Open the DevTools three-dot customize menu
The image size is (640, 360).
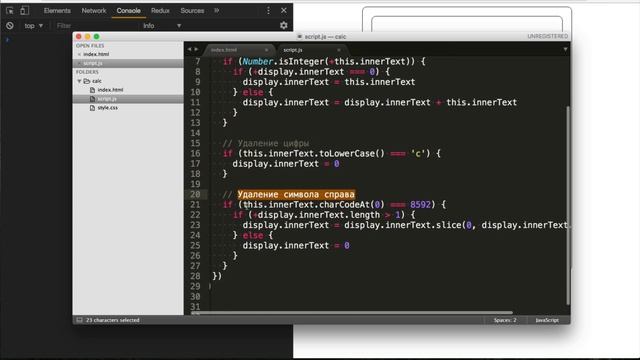pos(268,11)
